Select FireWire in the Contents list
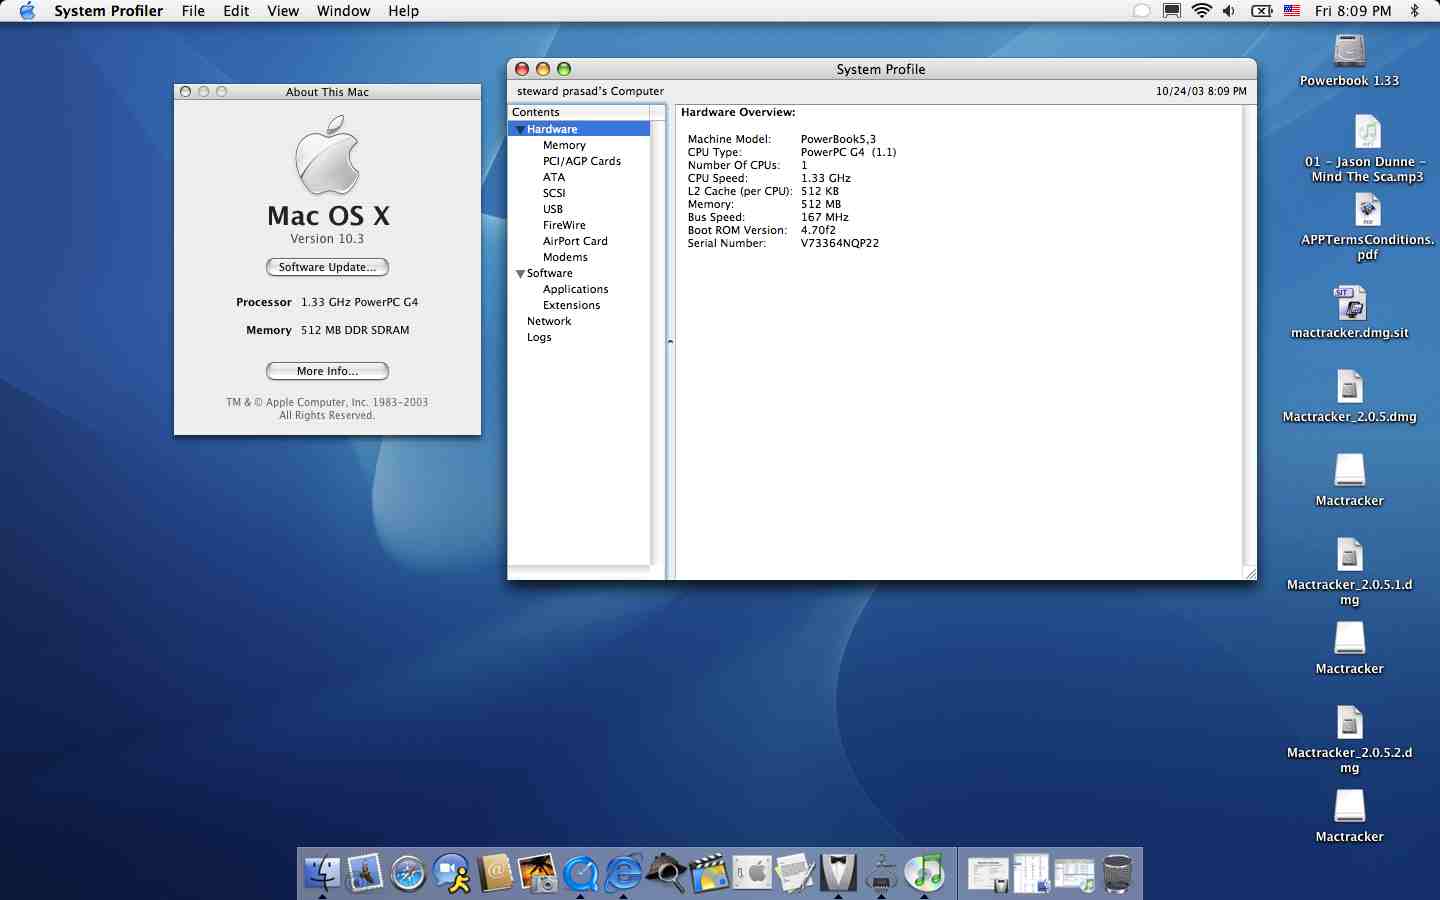 click(564, 225)
